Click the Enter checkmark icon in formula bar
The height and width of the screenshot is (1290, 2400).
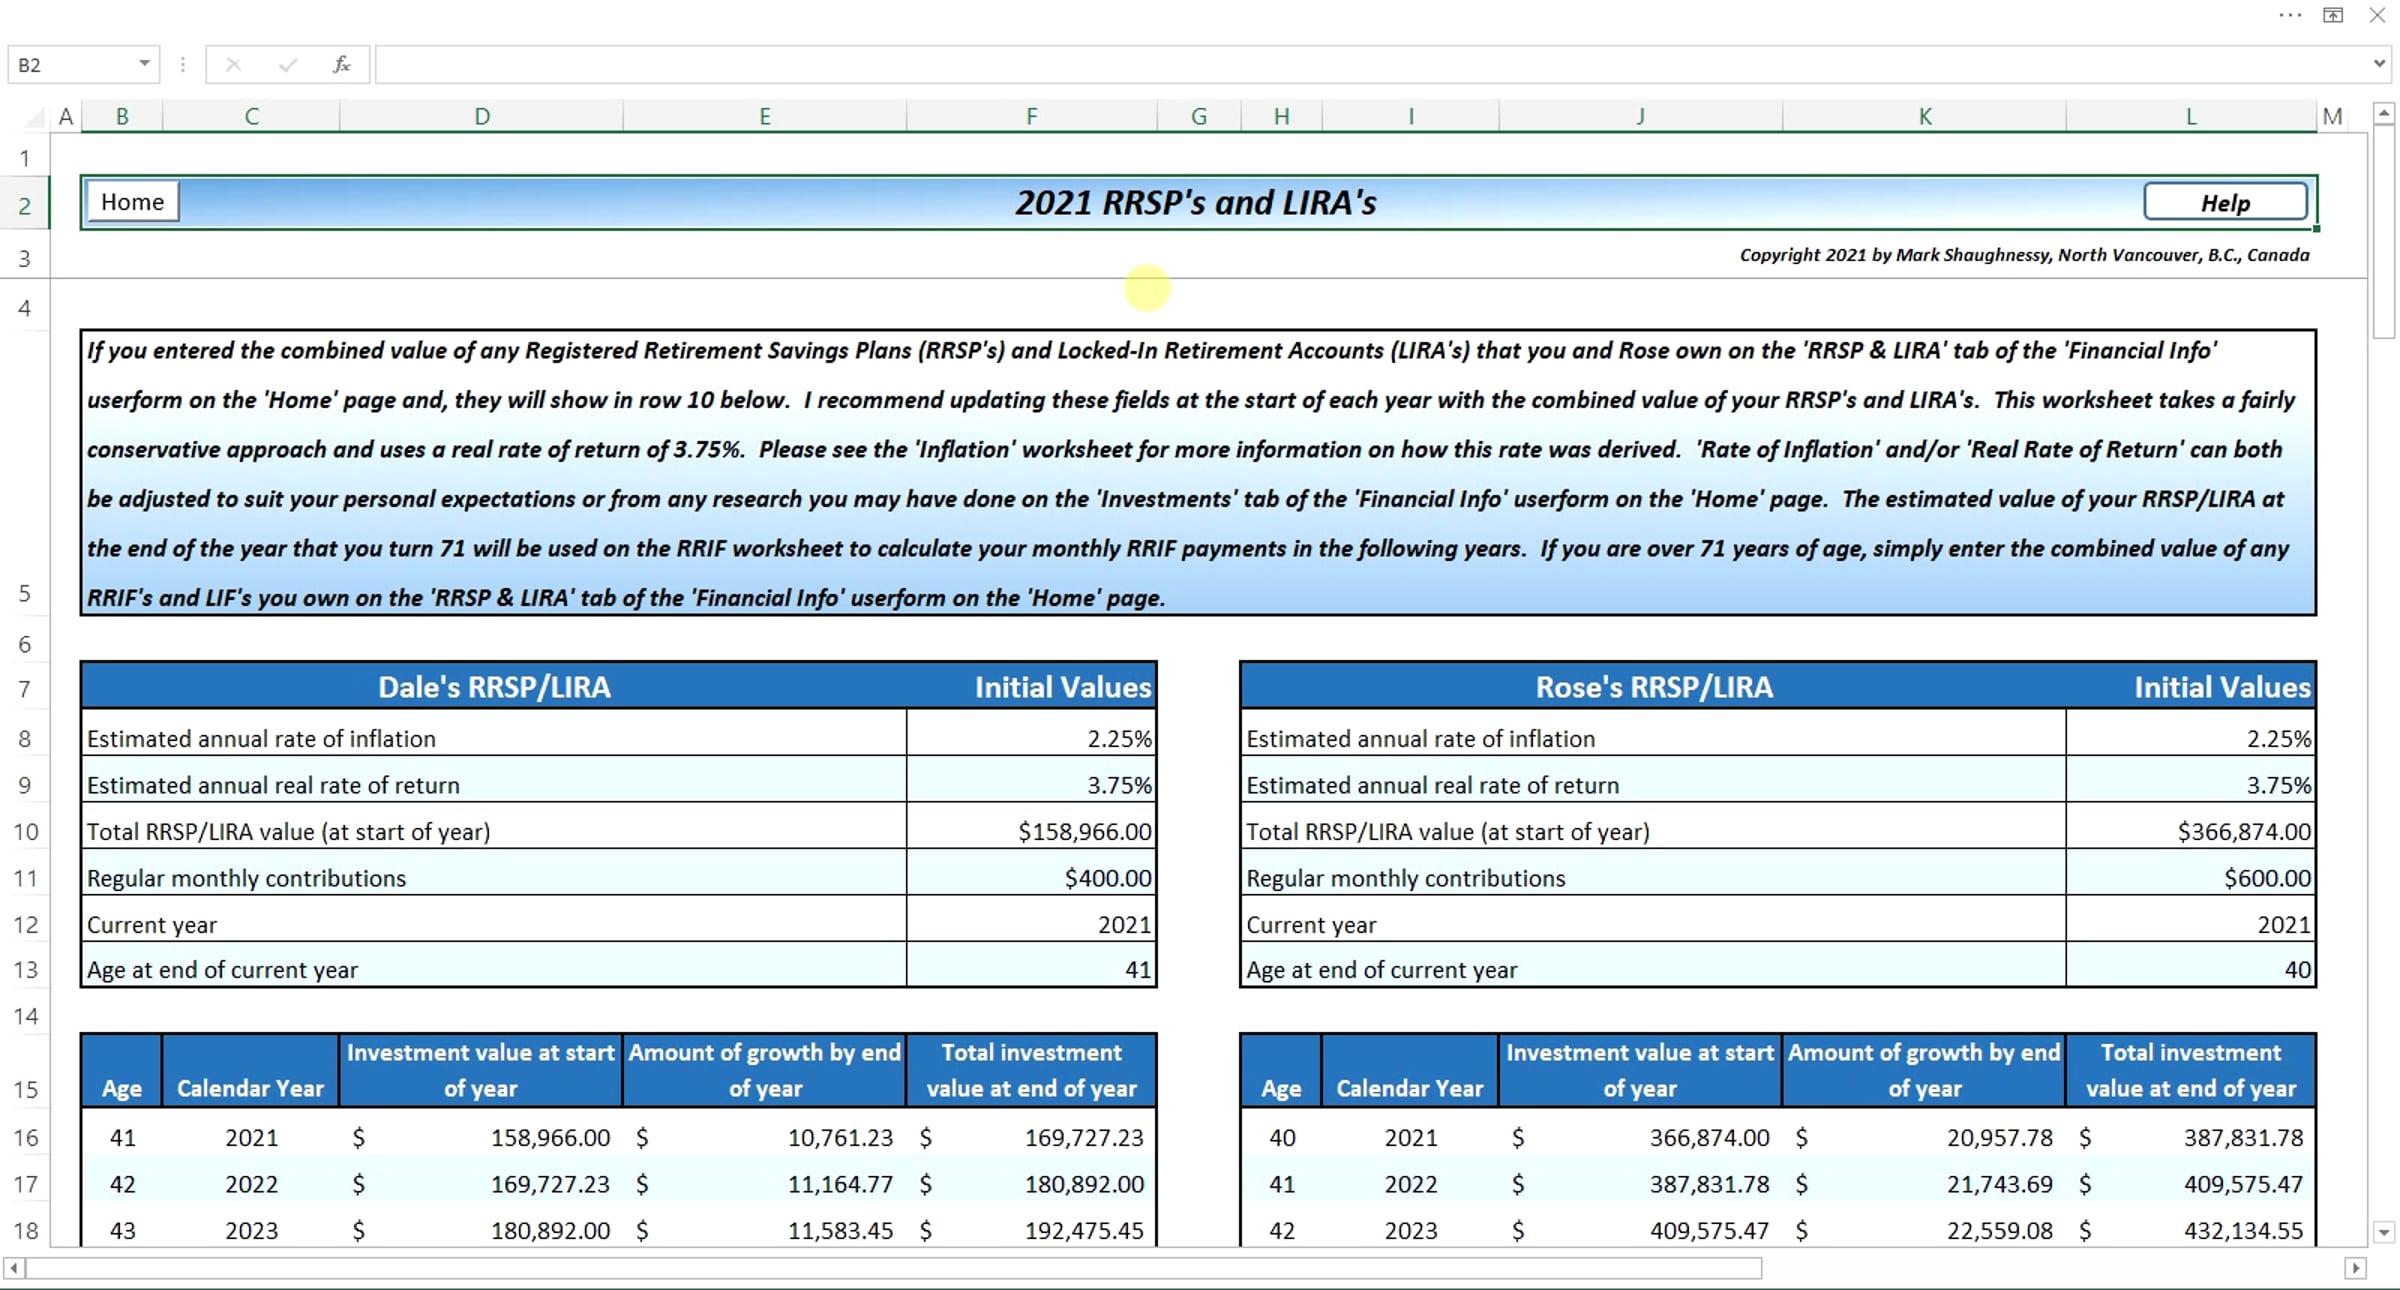(x=288, y=65)
